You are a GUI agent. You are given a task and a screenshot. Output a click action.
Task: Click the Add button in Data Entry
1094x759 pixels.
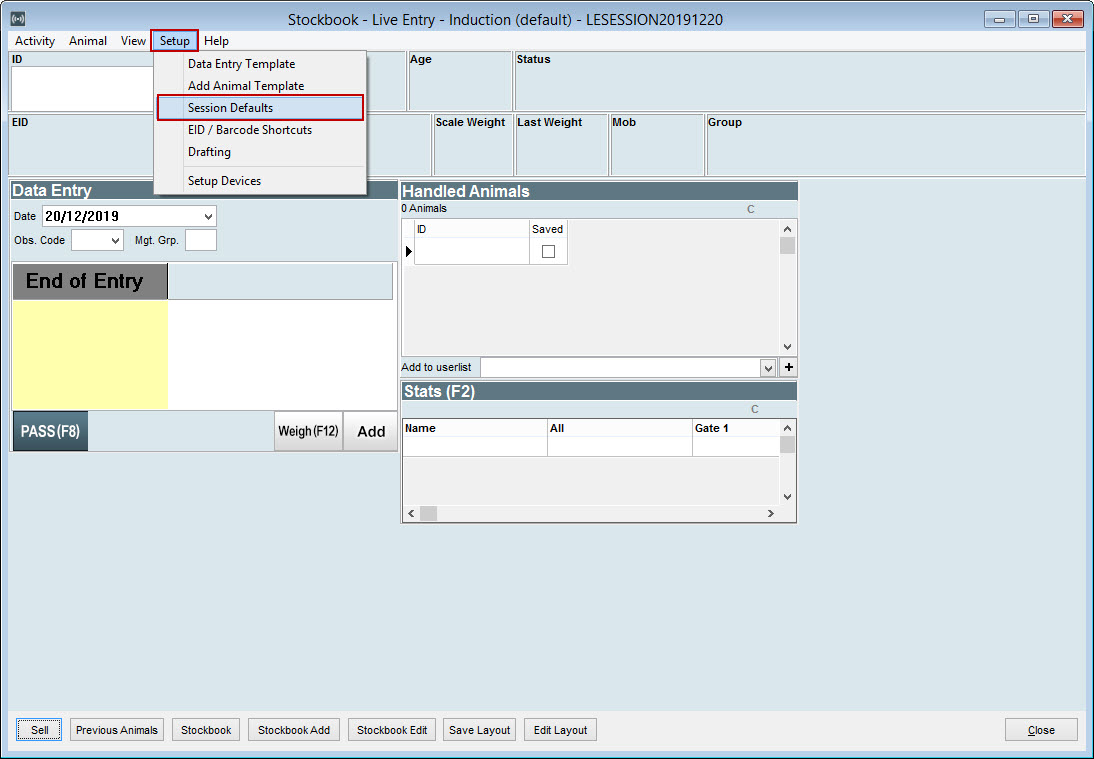click(x=370, y=431)
